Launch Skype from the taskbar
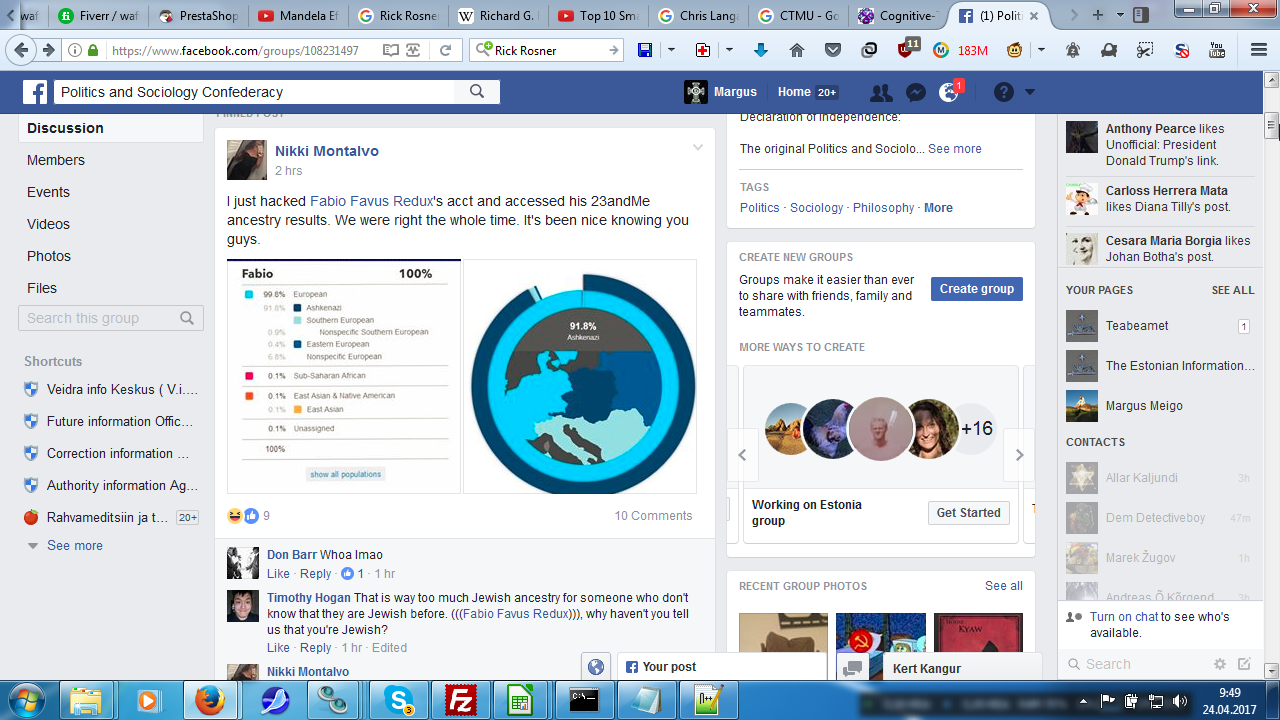This screenshot has width=1280, height=720. pyautogui.click(x=397, y=700)
